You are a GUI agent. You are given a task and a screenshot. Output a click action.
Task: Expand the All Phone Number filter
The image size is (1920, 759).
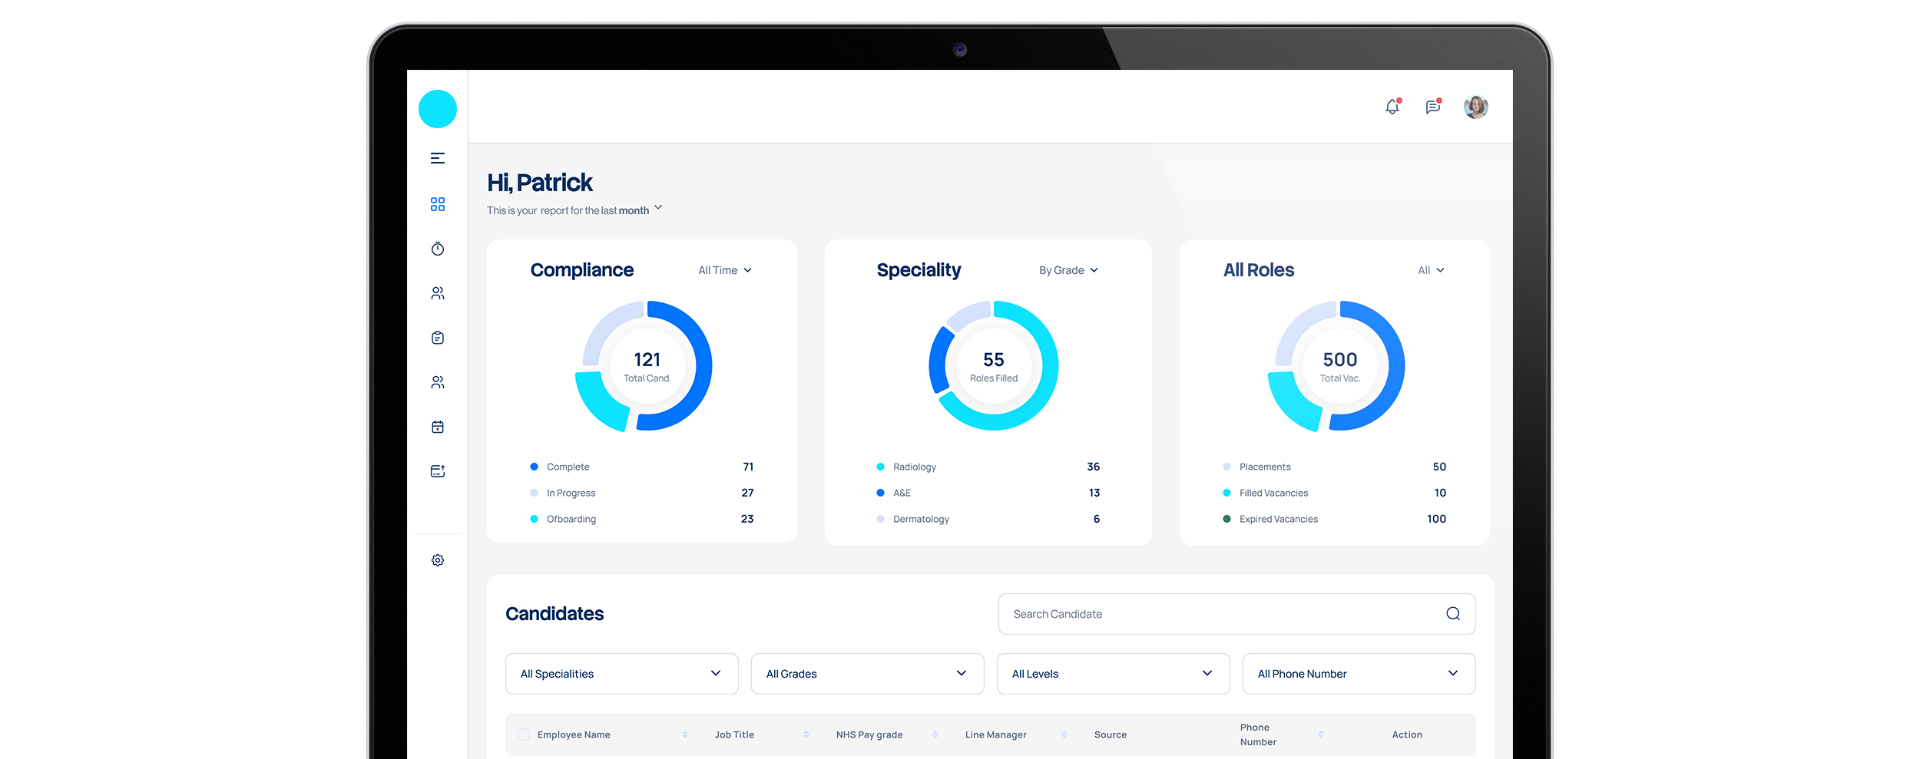[1359, 674]
